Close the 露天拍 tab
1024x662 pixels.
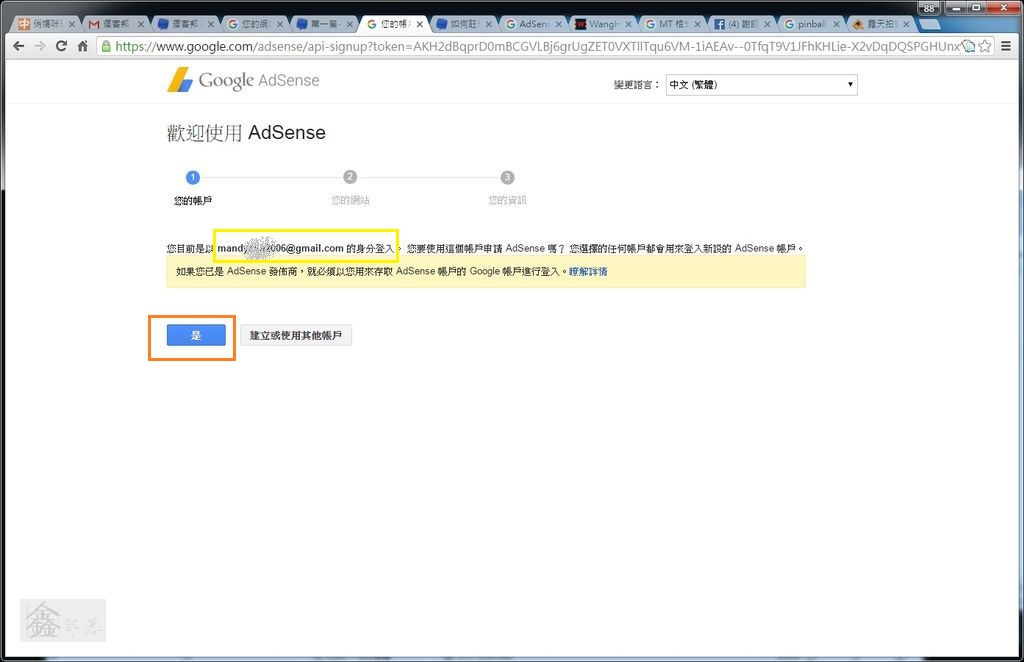click(906, 24)
